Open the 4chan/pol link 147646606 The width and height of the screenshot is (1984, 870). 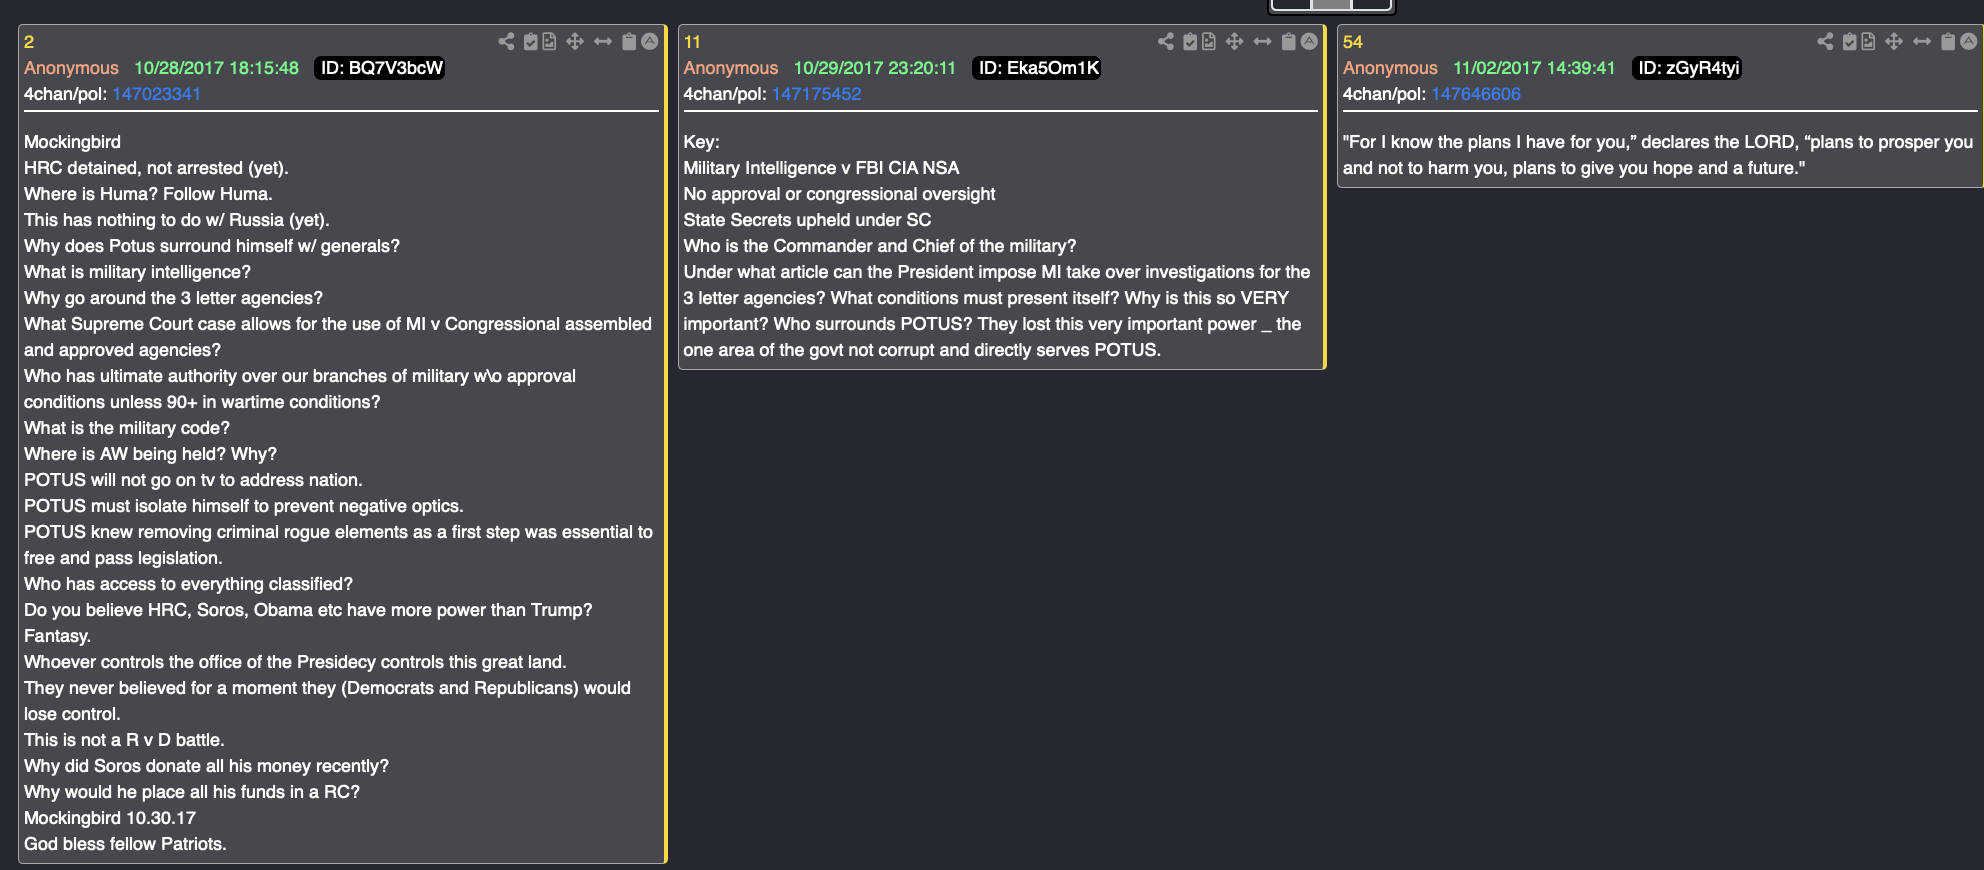click(x=1475, y=94)
